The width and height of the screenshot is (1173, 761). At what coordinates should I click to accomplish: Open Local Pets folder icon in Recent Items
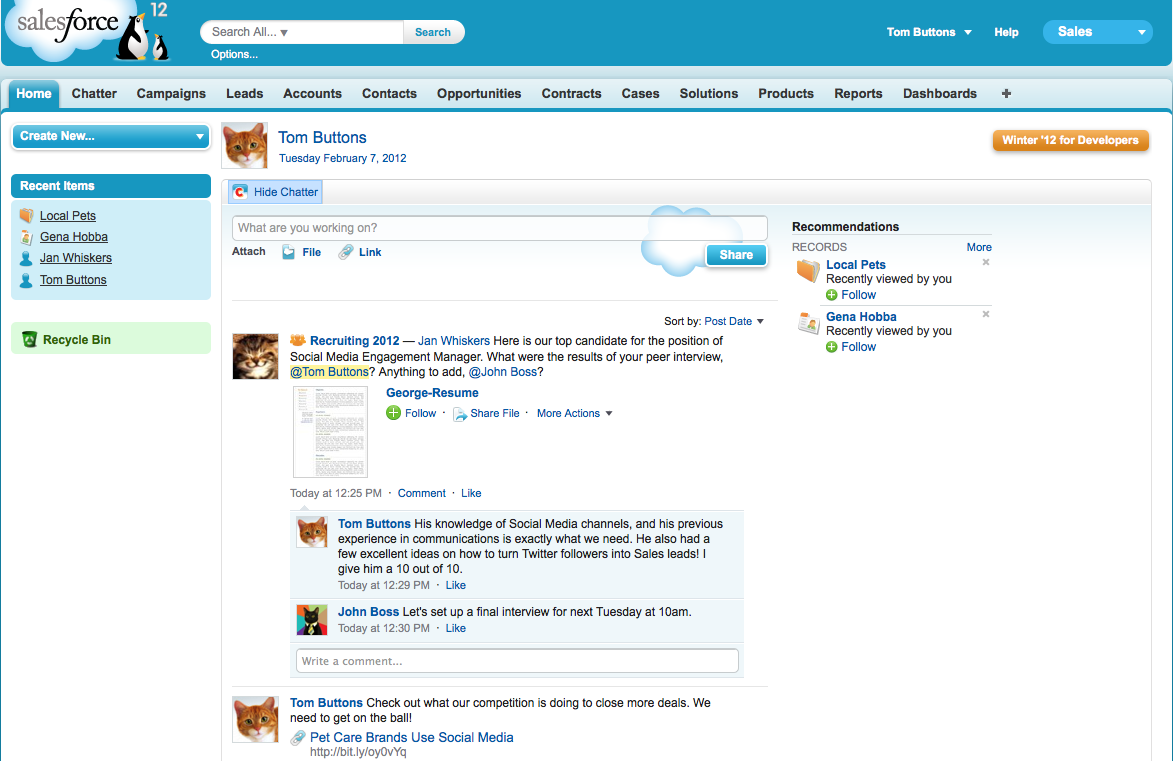(26, 216)
